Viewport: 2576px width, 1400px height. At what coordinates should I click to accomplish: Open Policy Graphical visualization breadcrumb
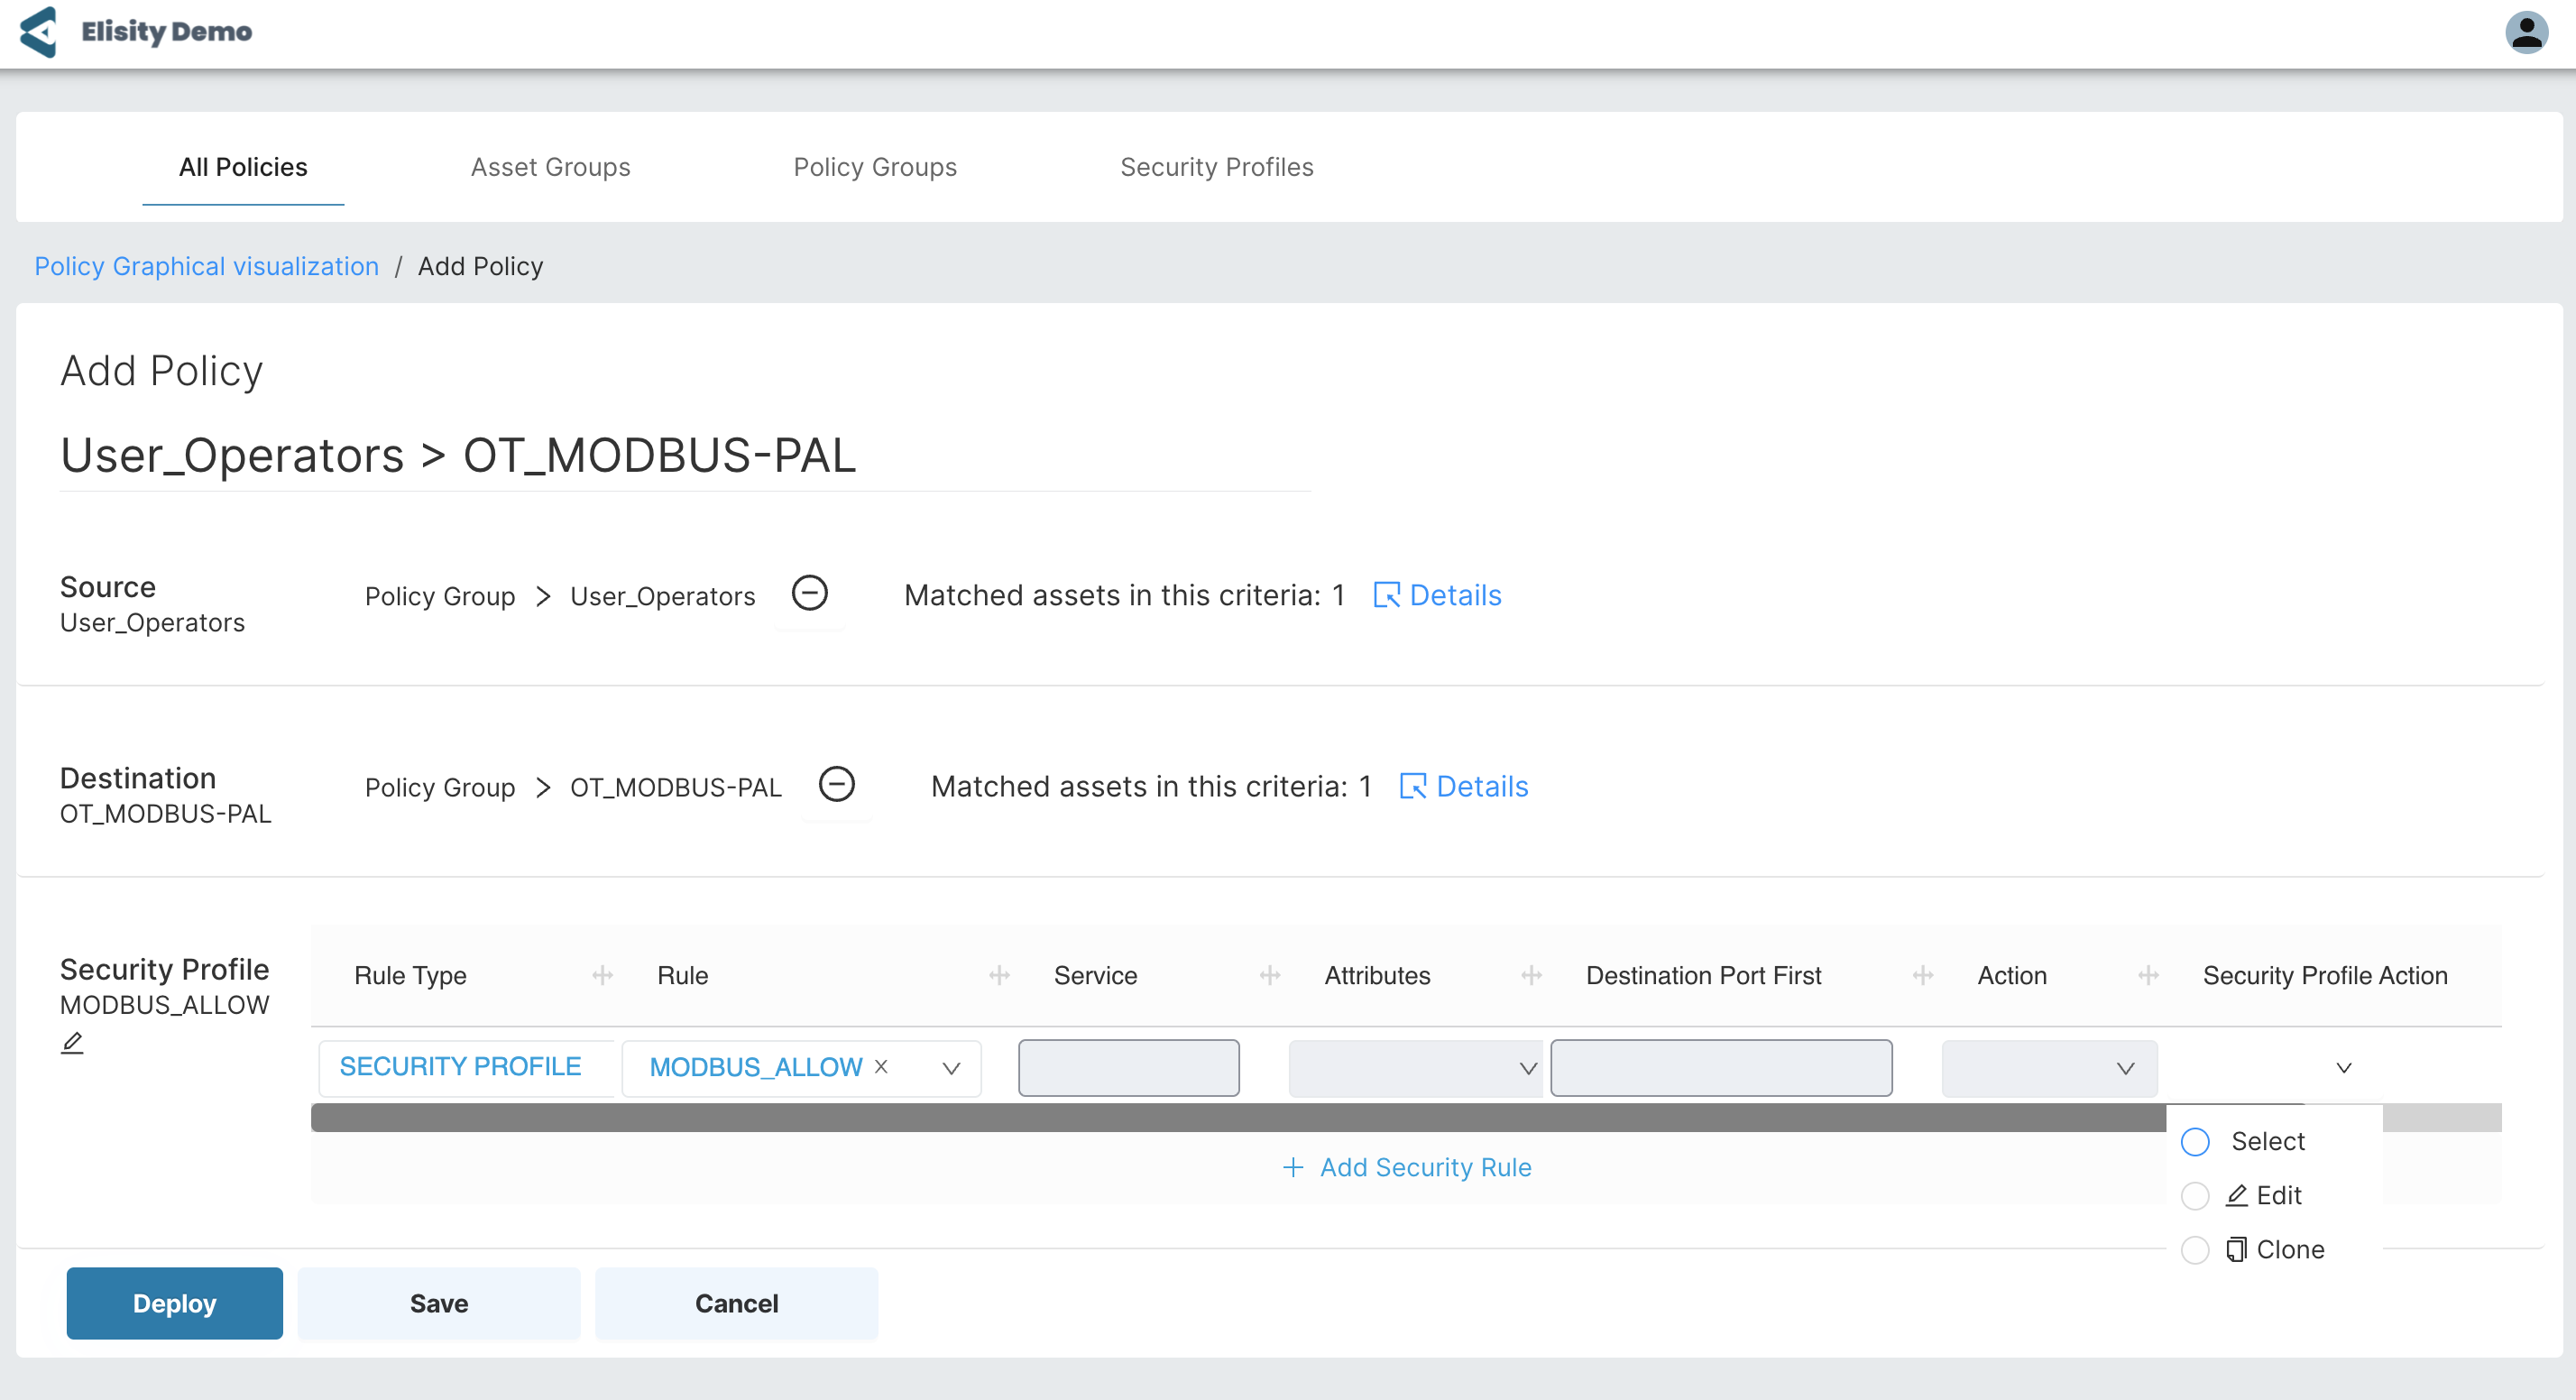point(207,266)
